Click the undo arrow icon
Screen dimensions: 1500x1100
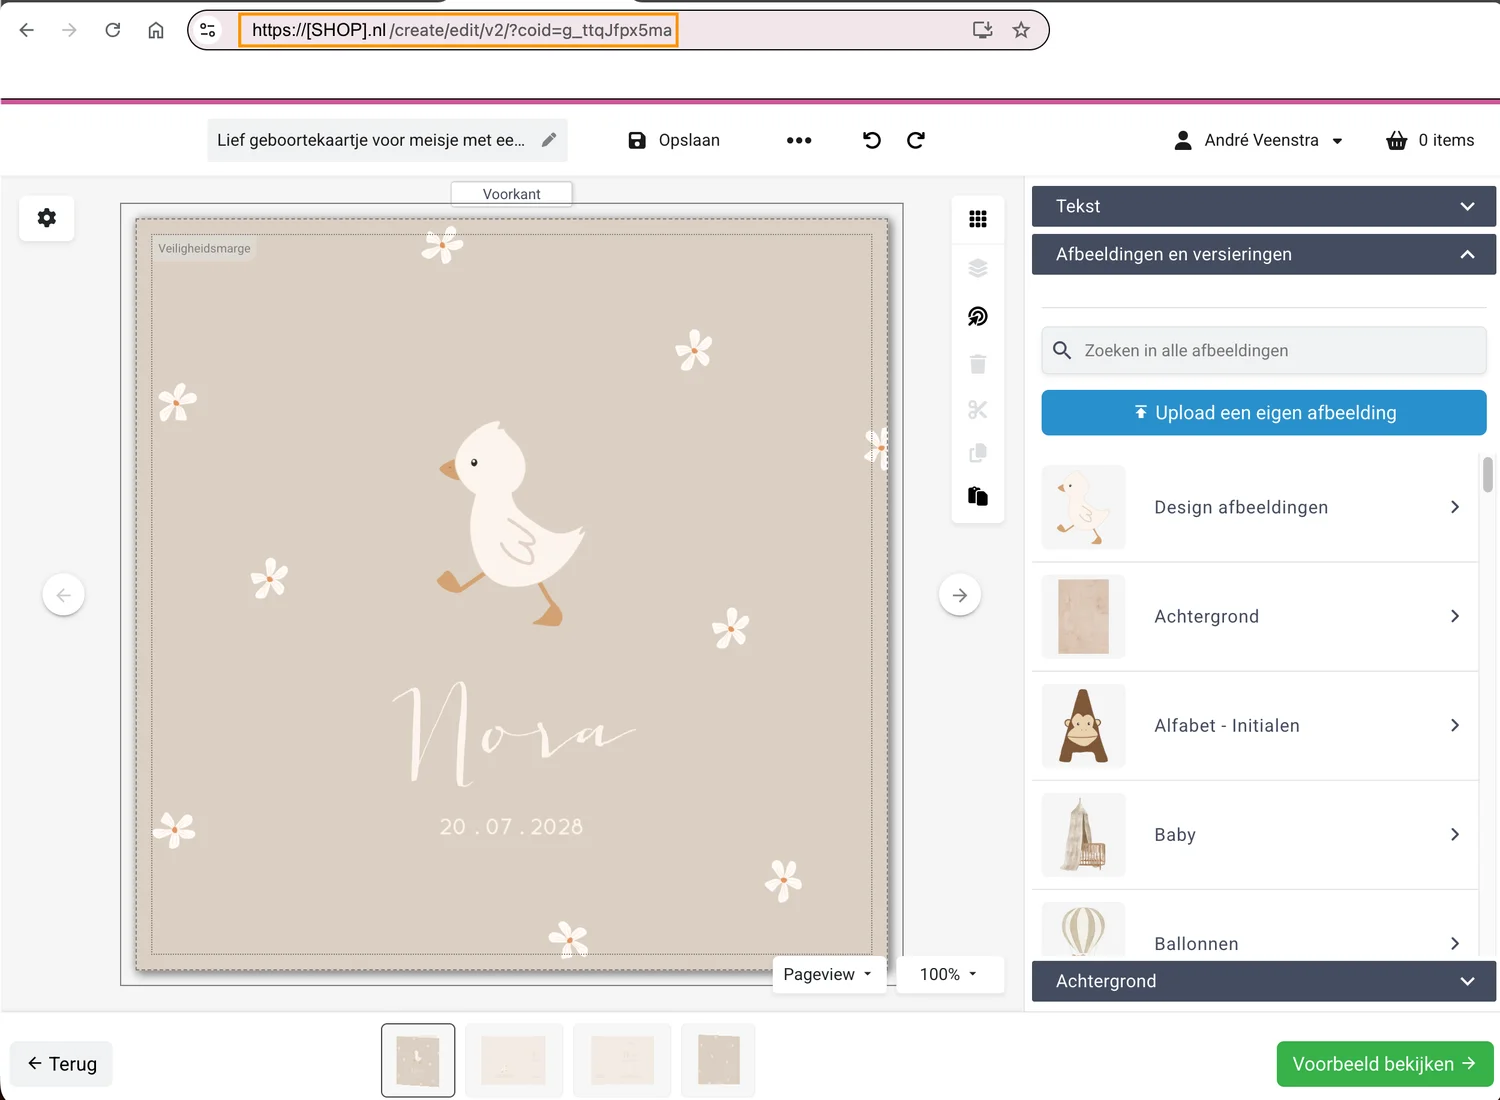tap(872, 140)
